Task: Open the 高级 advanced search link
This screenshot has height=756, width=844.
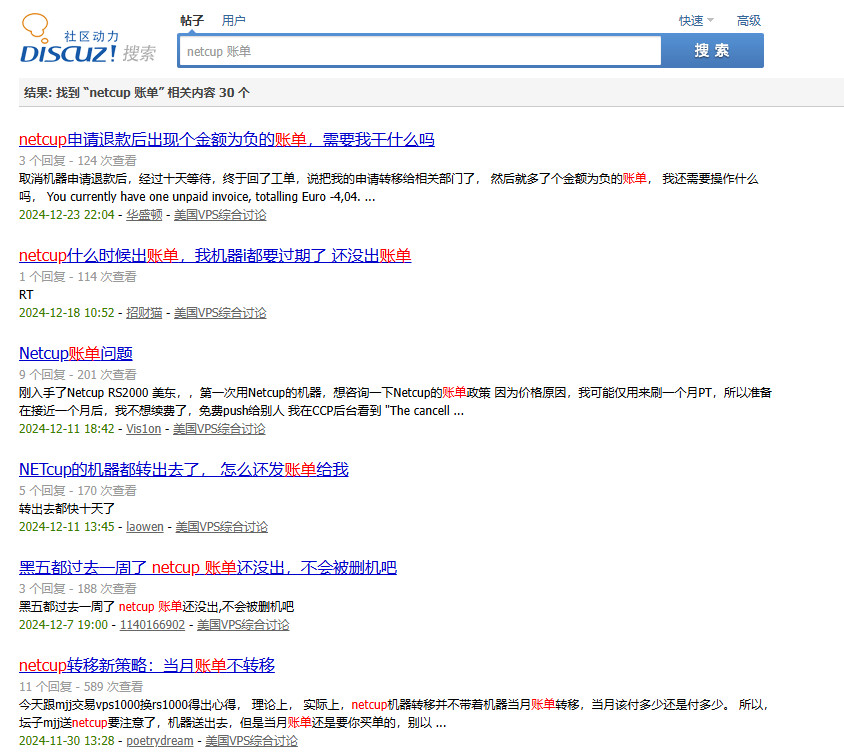Action: tap(749, 21)
